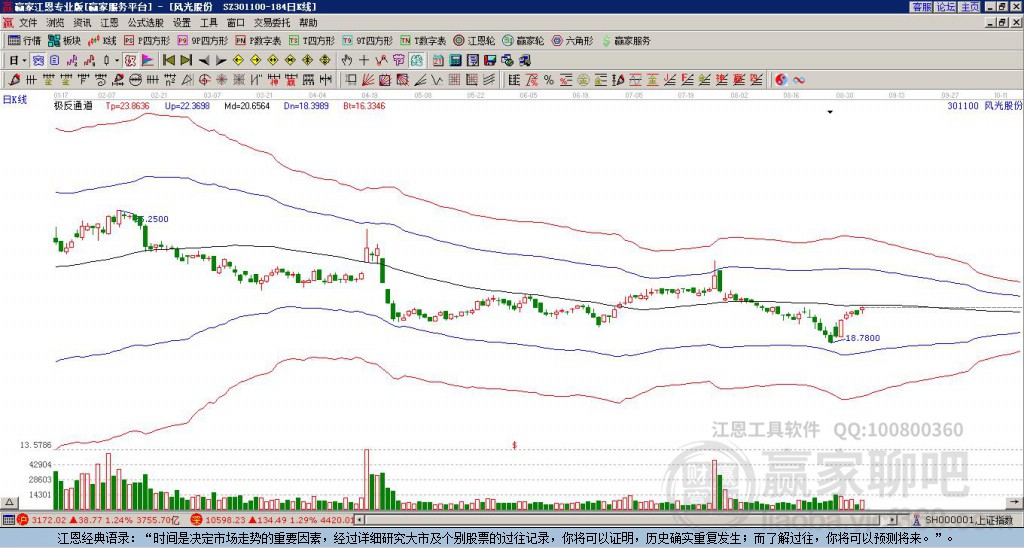Image resolution: width=1024 pixels, height=548 pixels.
Task: Open the 江恩 menu
Action: pos(110,23)
